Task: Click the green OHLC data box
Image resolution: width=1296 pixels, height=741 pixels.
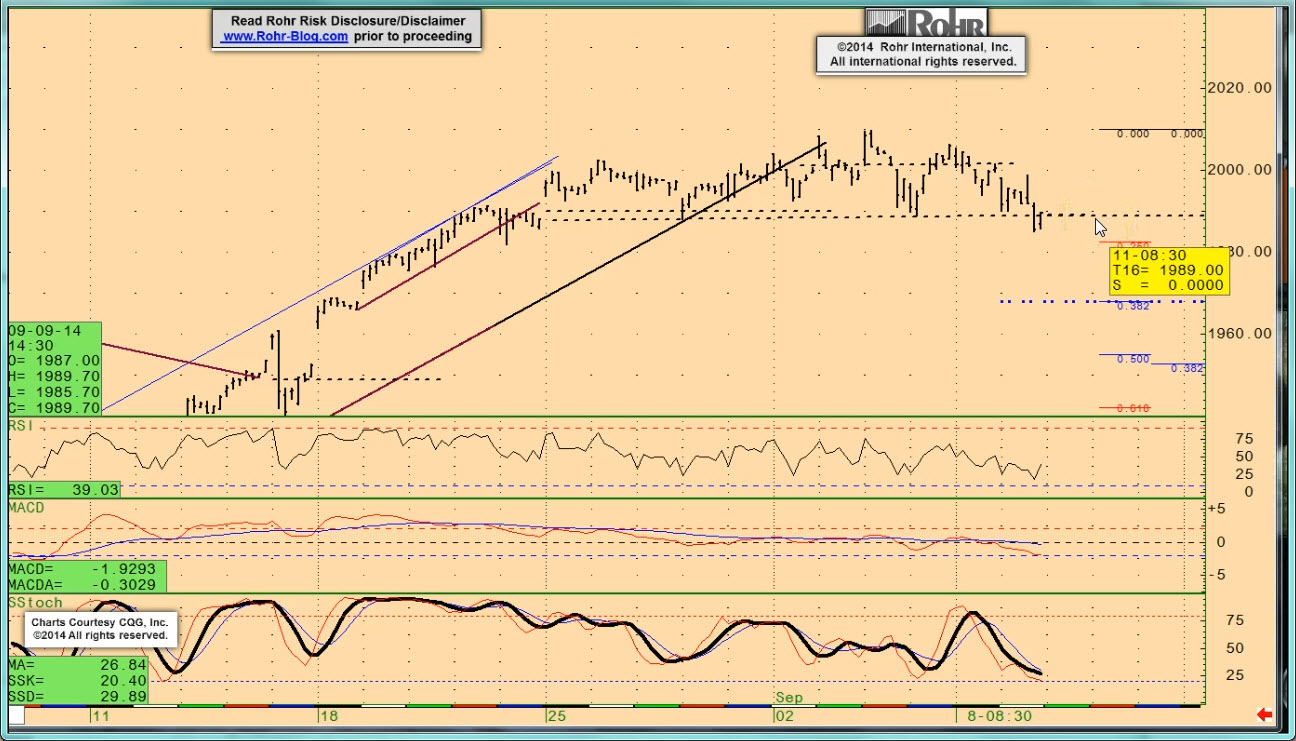Action: [x=55, y=368]
